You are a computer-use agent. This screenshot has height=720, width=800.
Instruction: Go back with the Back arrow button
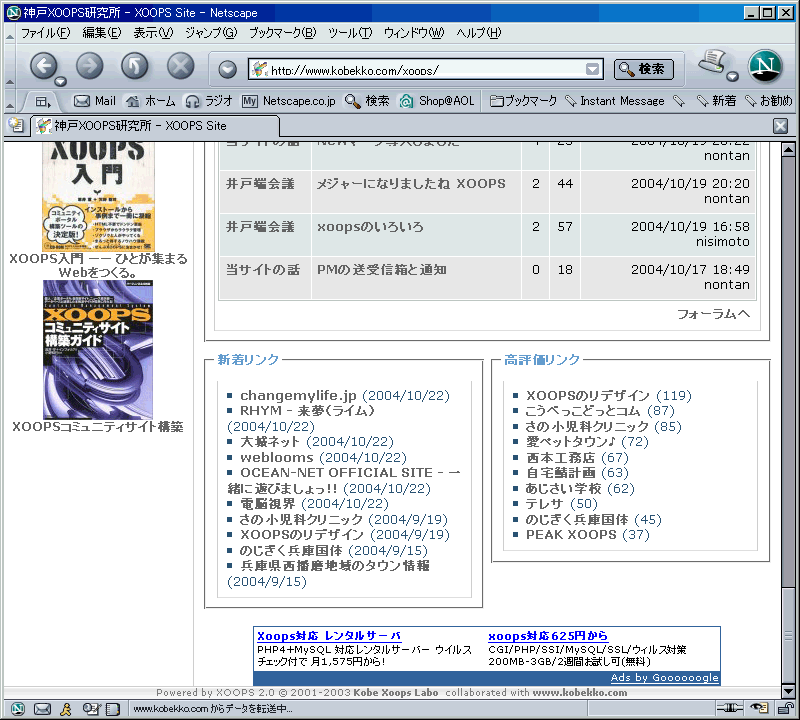tap(43, 66)
